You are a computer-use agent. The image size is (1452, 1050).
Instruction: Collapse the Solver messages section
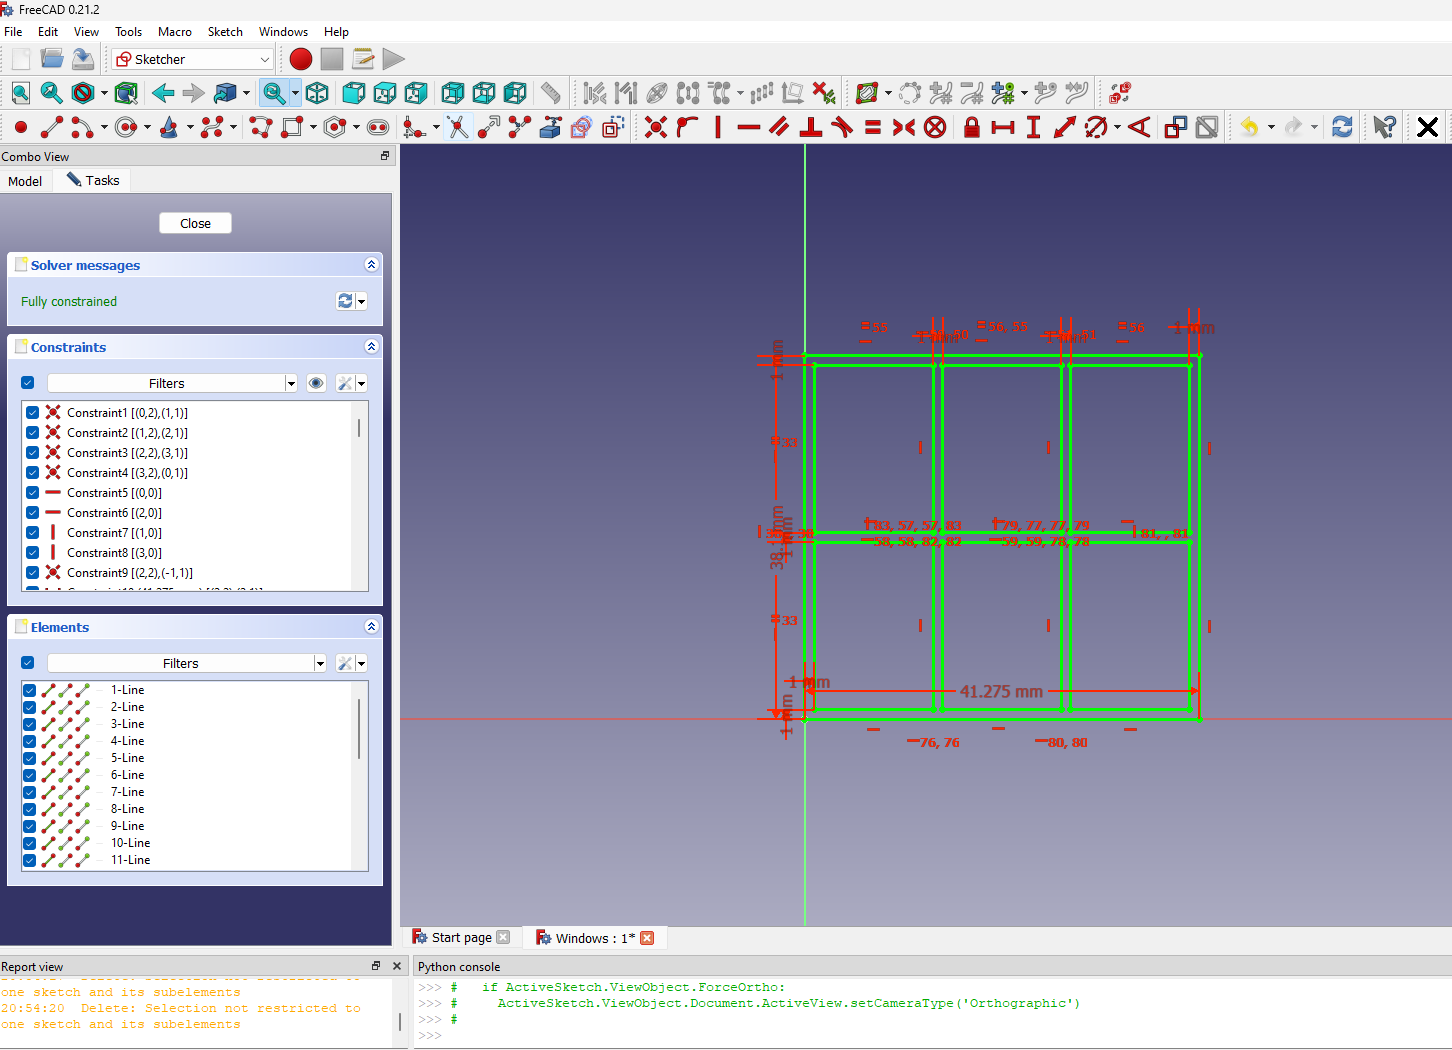click(371, 265)
